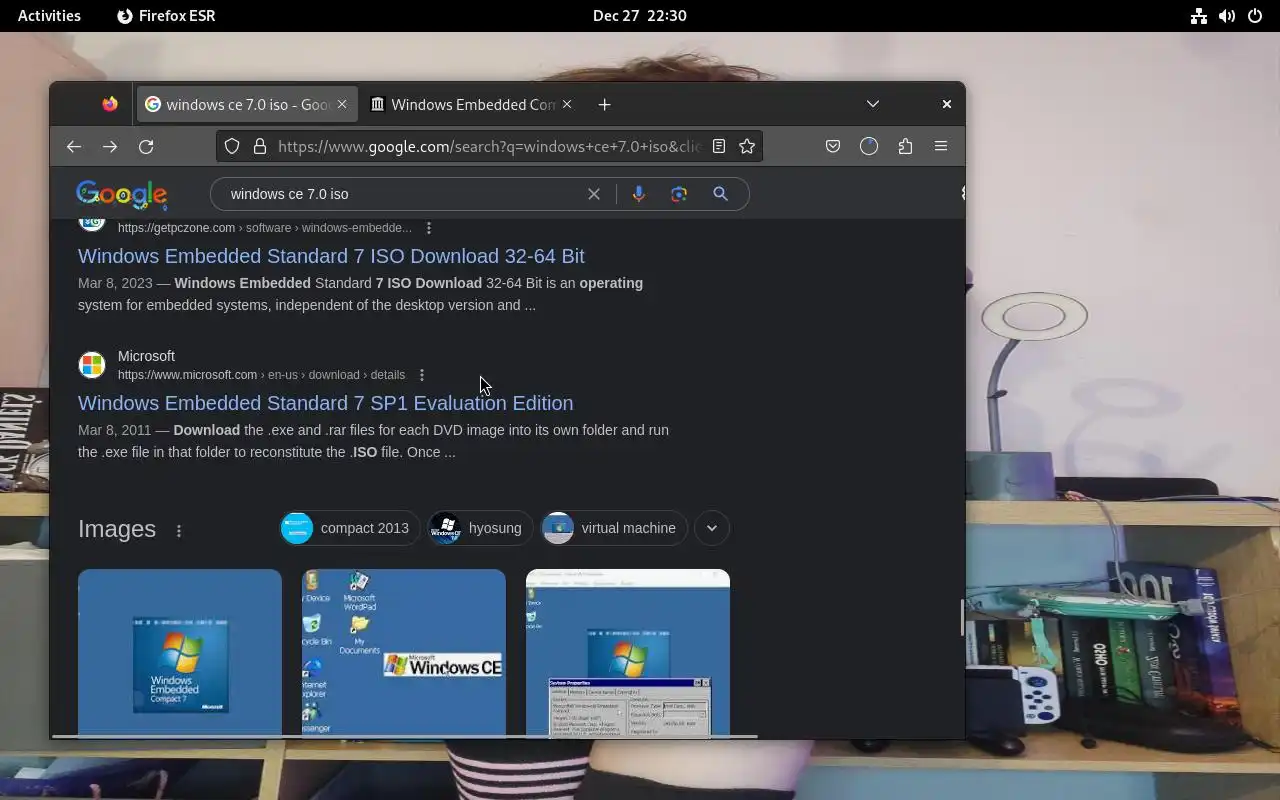Open Firefox account icon

[869, 146]
